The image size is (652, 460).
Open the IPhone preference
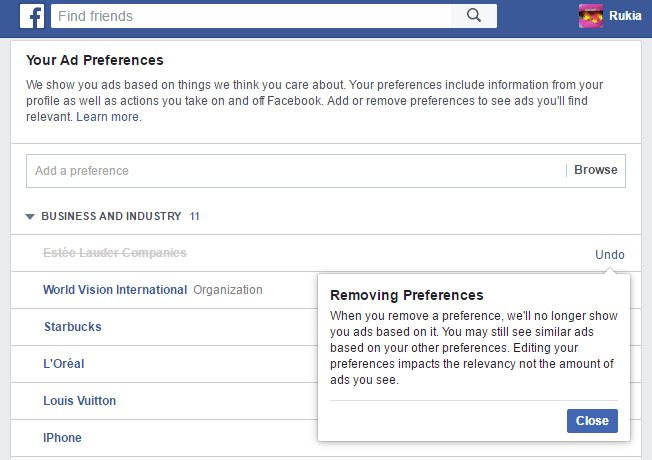(62, 438)
